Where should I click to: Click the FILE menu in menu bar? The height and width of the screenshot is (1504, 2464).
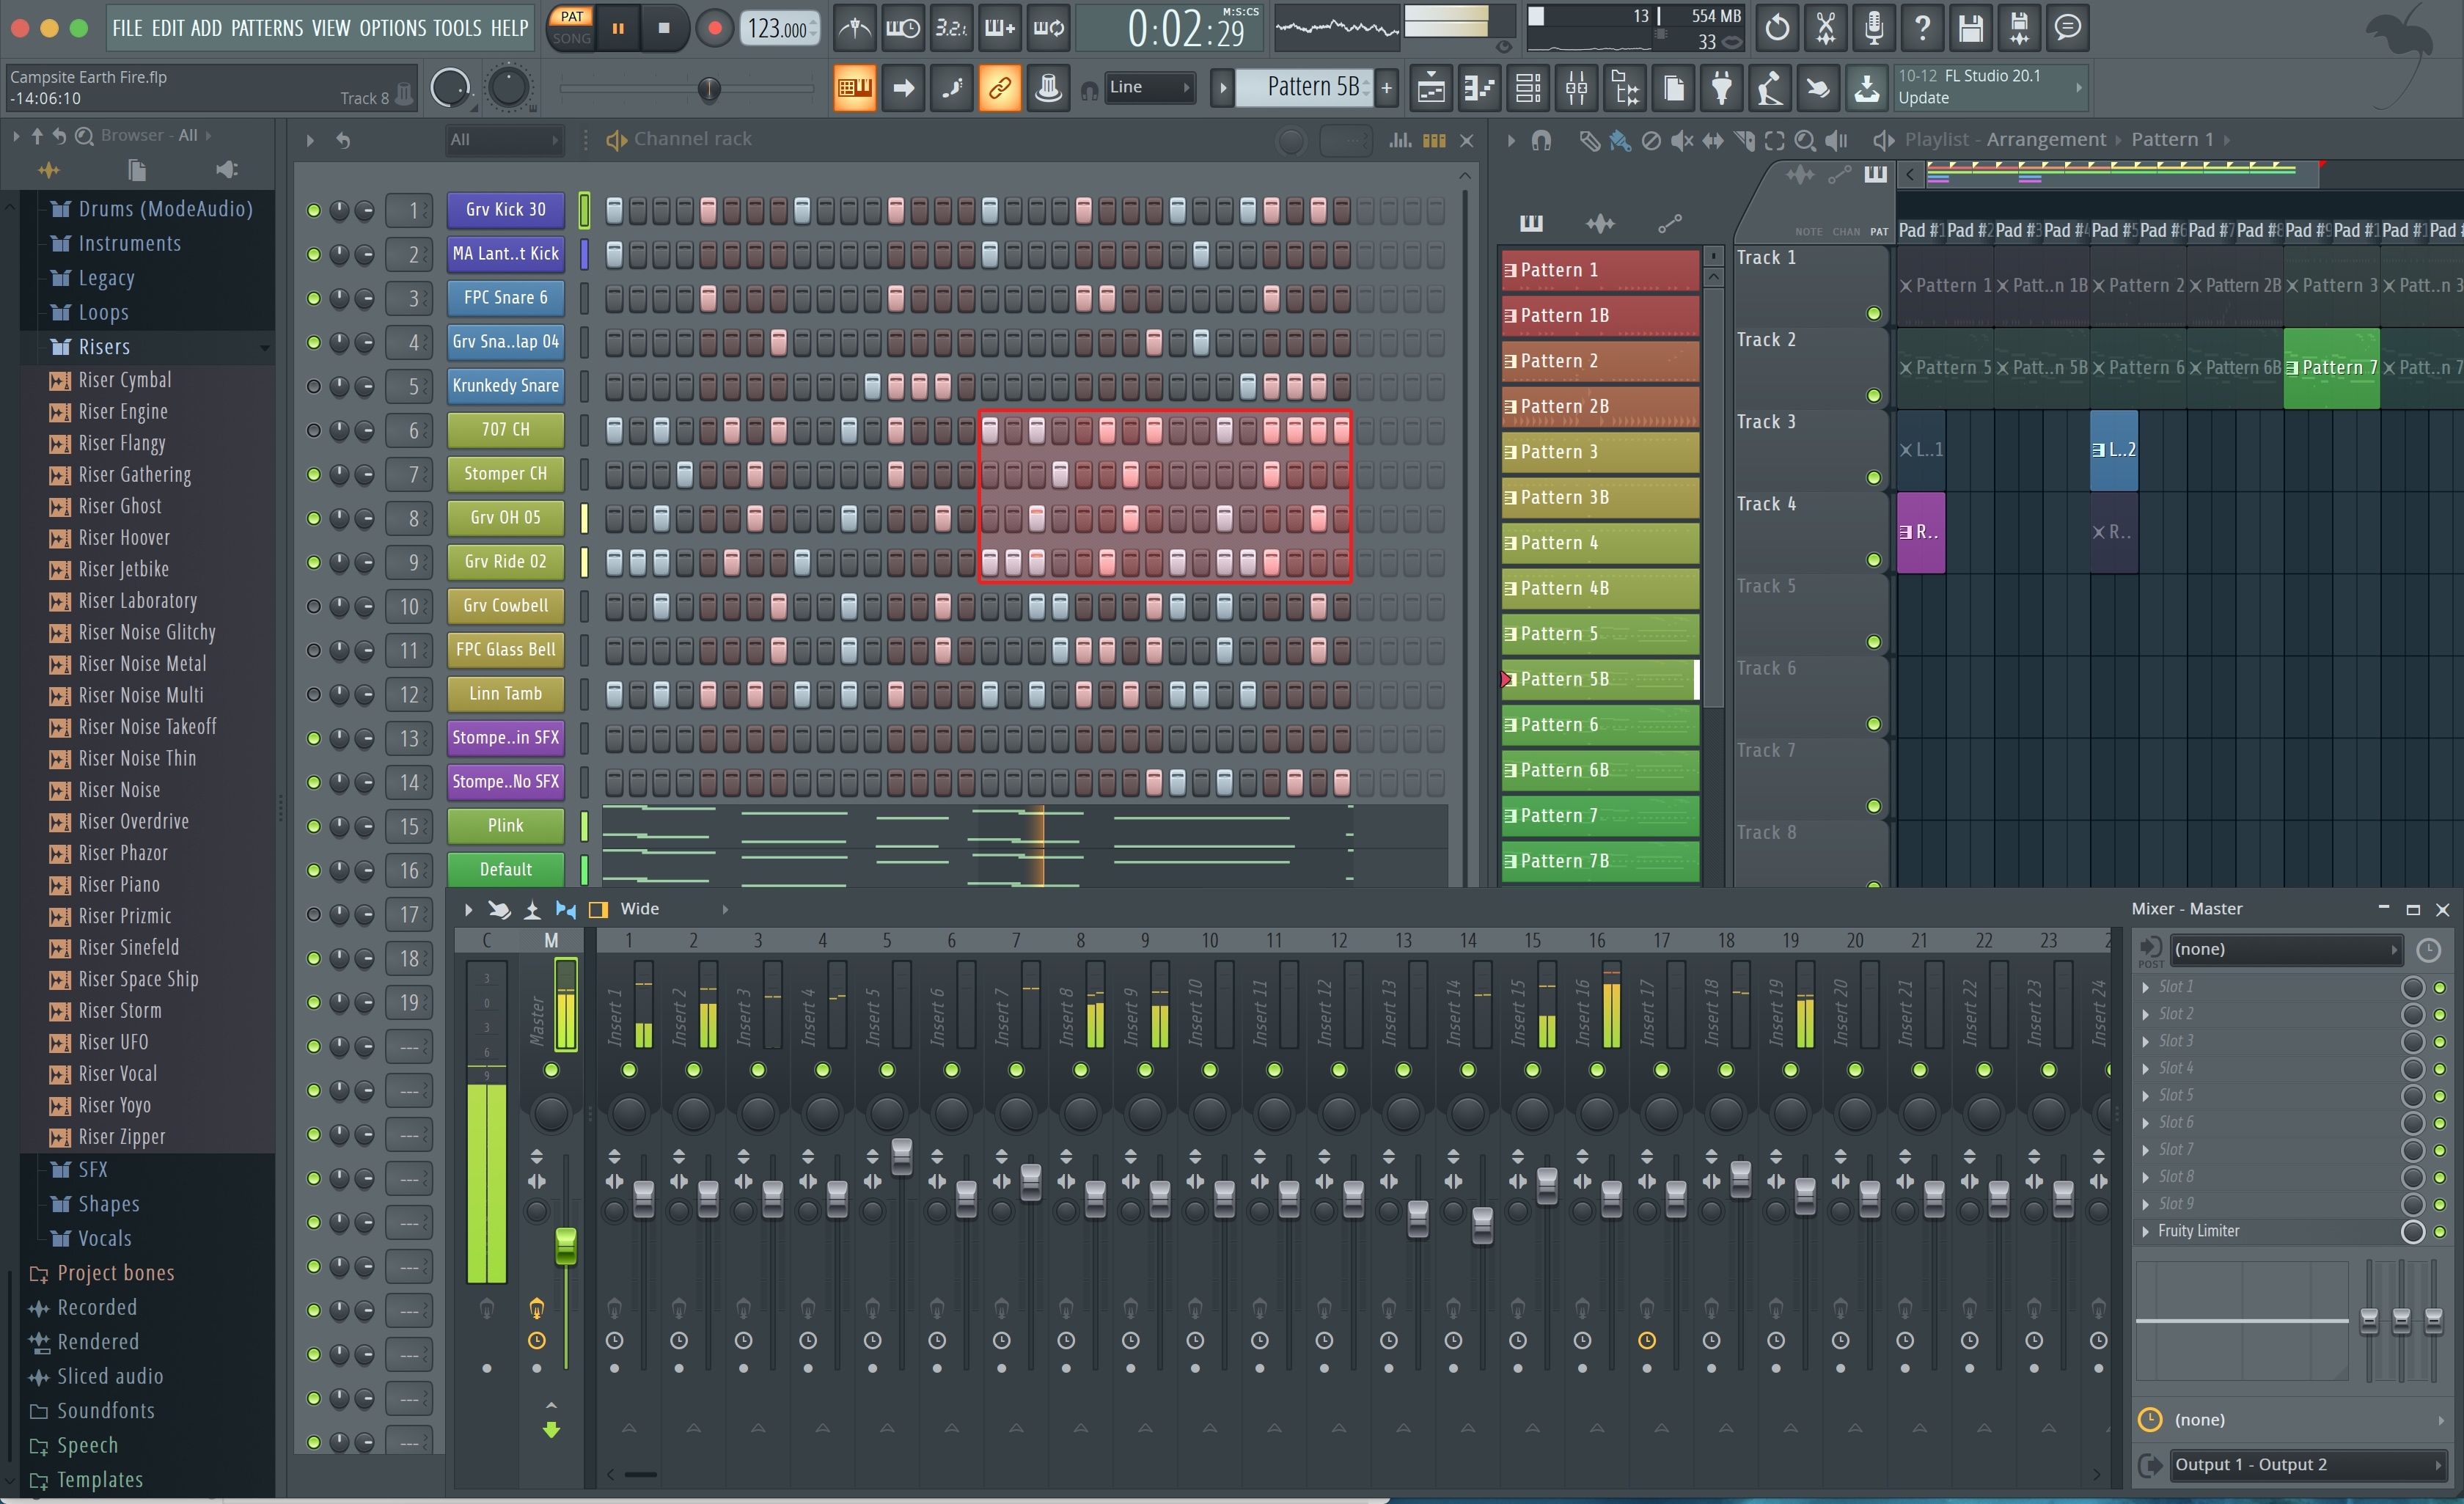[x=131, y=26]
